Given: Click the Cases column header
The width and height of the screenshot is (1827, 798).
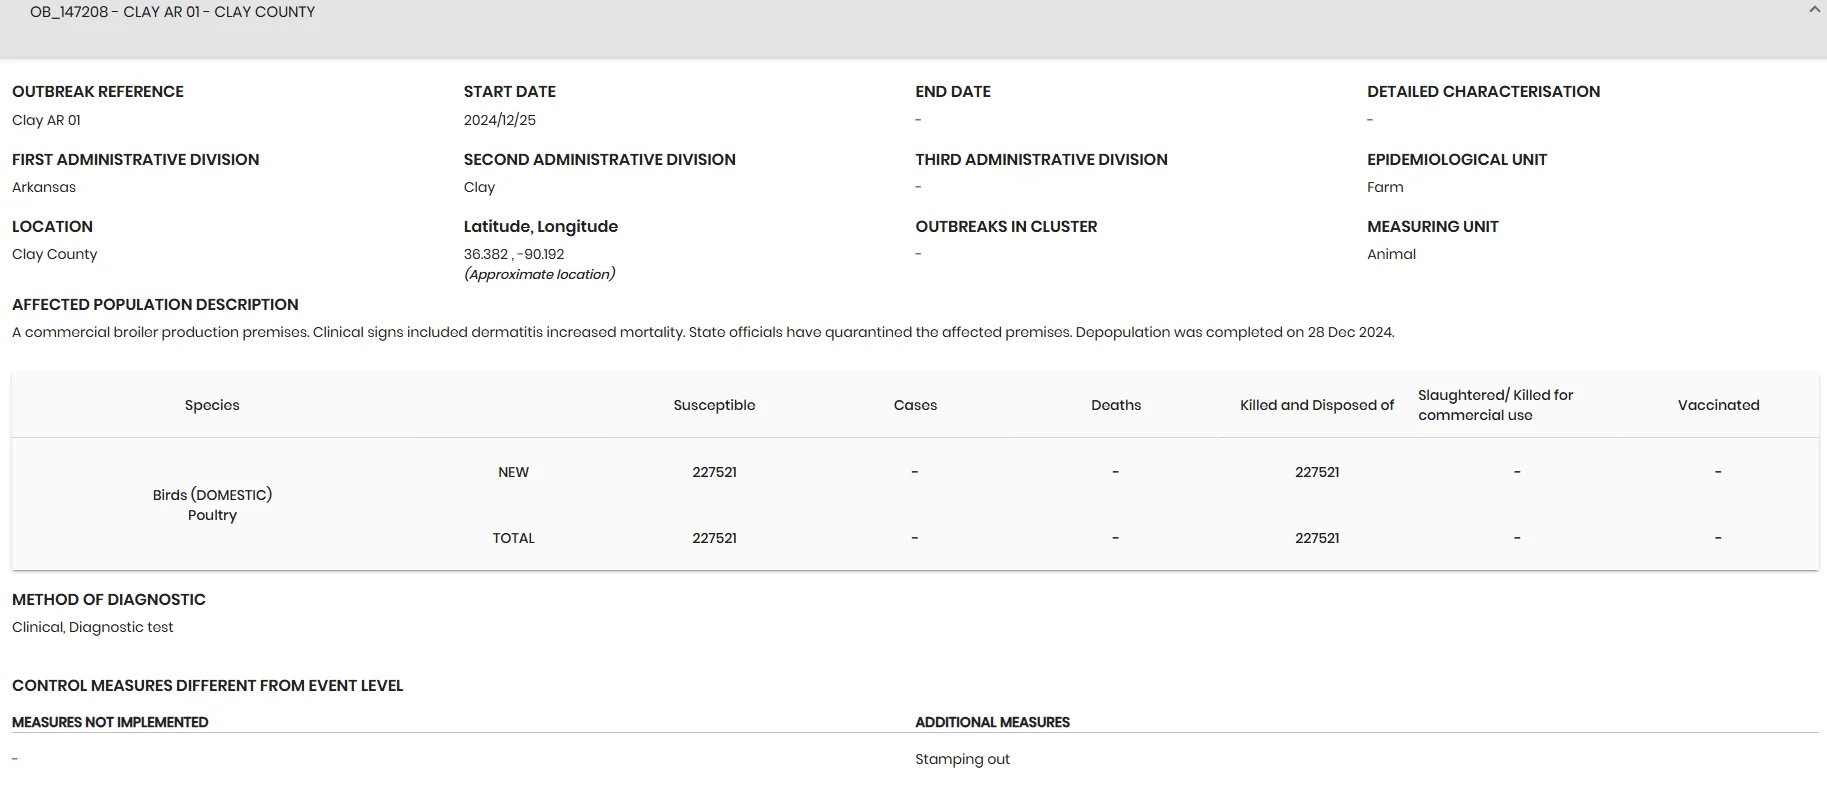Looking at the screenshot, I should (x=915, y=405).
